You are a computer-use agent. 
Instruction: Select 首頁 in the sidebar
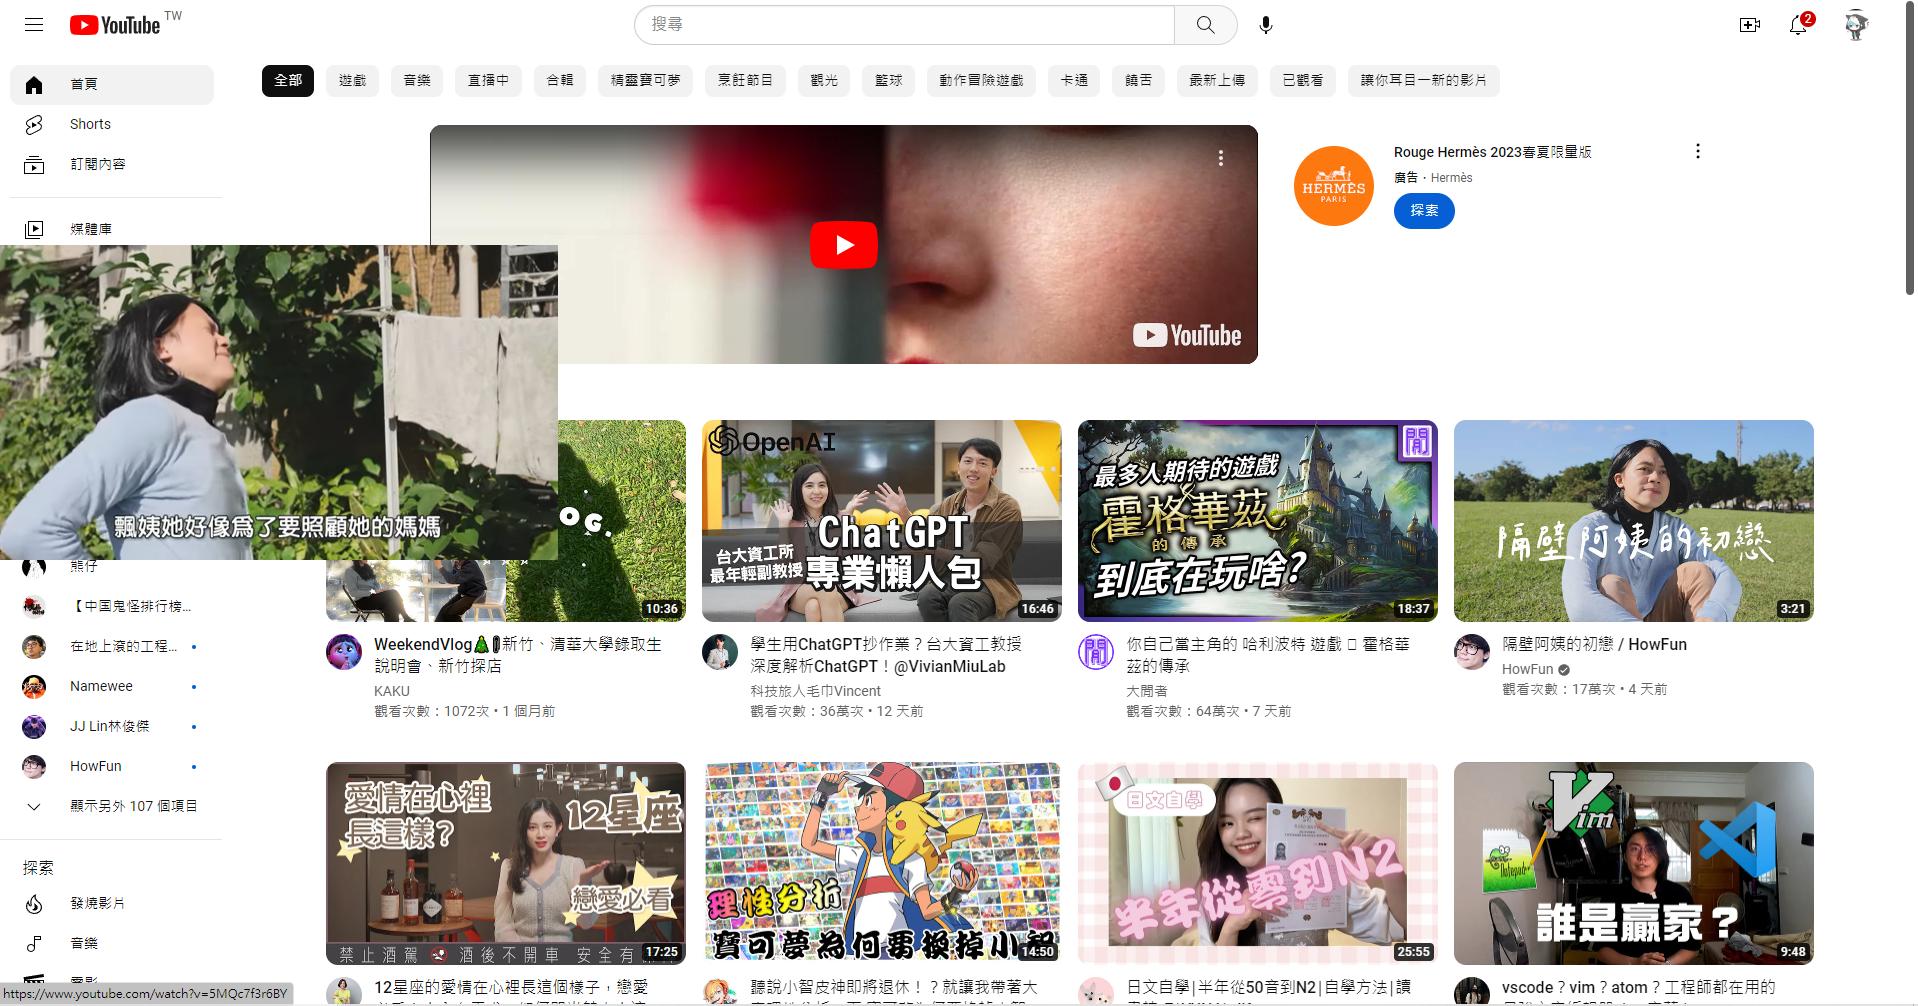pyautogui.click(x=112, y=84)
